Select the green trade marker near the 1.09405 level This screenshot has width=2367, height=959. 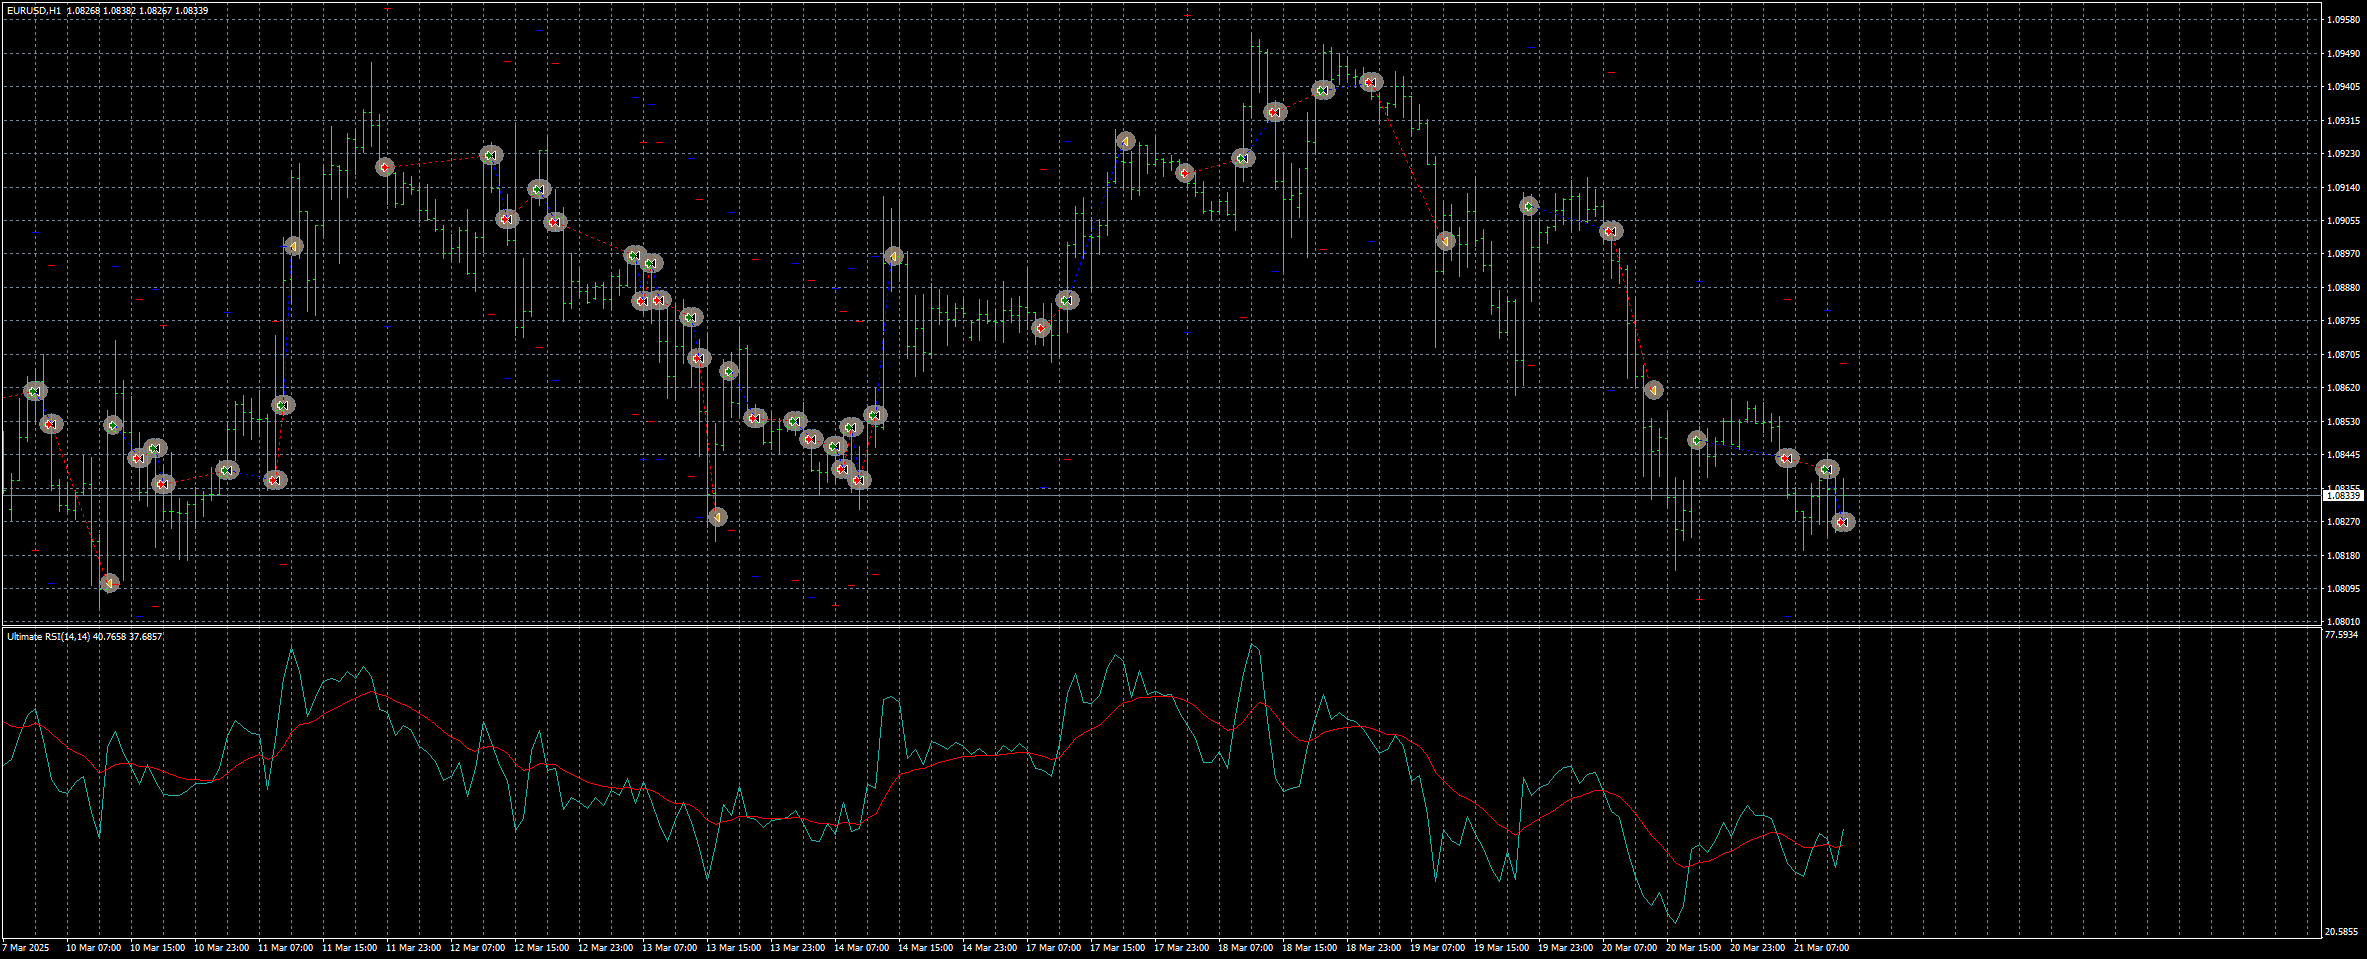point(1323,91)
